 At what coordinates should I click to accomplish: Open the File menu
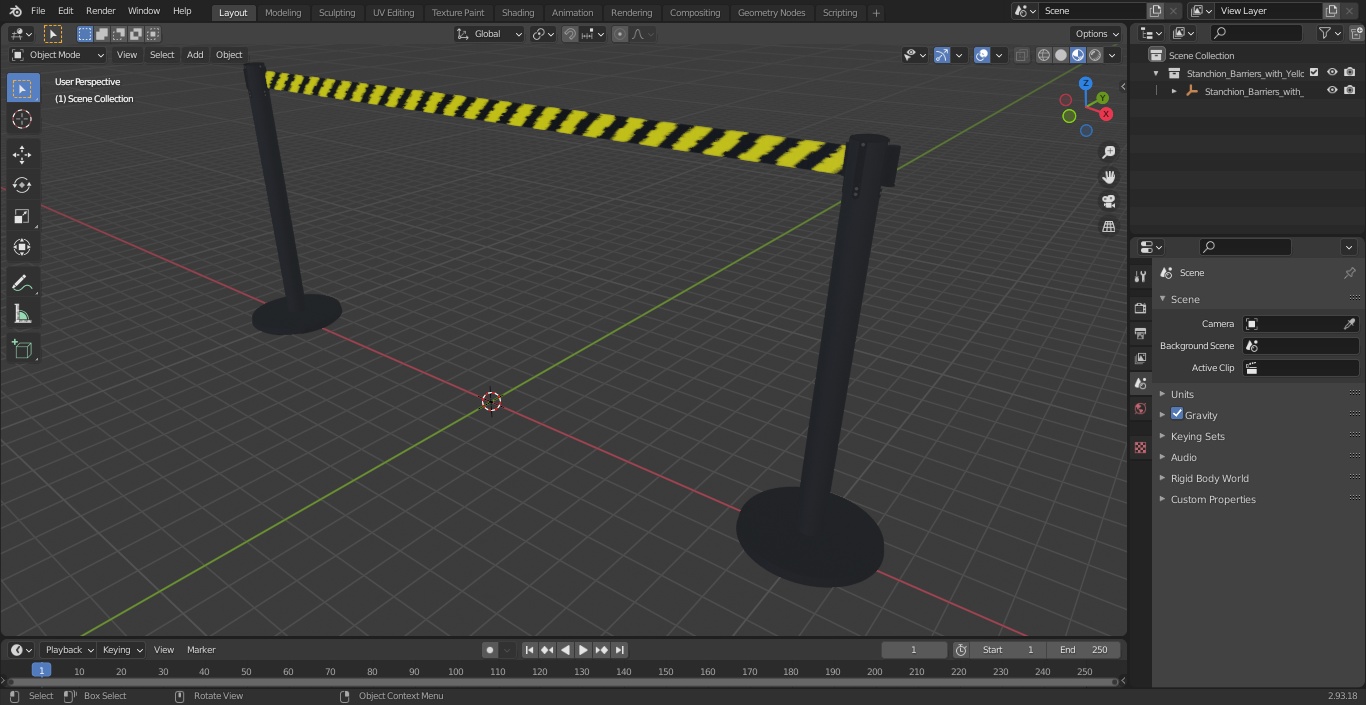point(38,11)
